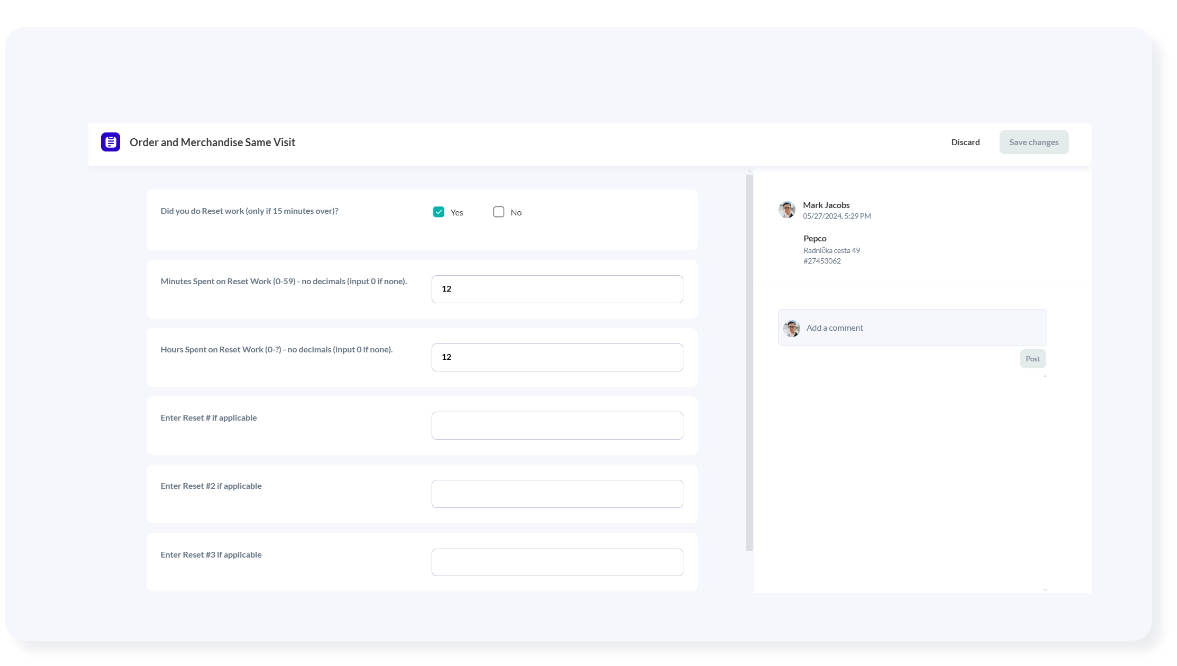Click the 'Enter Reset #3 if applicable' label
The height and width of the screenshot is (666, 1177).
[x=211, y=555]
